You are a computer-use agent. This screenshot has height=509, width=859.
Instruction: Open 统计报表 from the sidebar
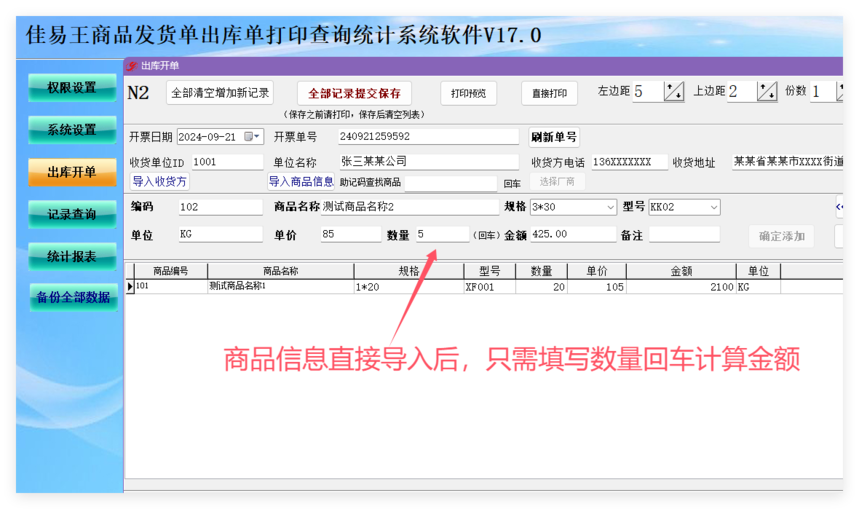click(72, 256)
